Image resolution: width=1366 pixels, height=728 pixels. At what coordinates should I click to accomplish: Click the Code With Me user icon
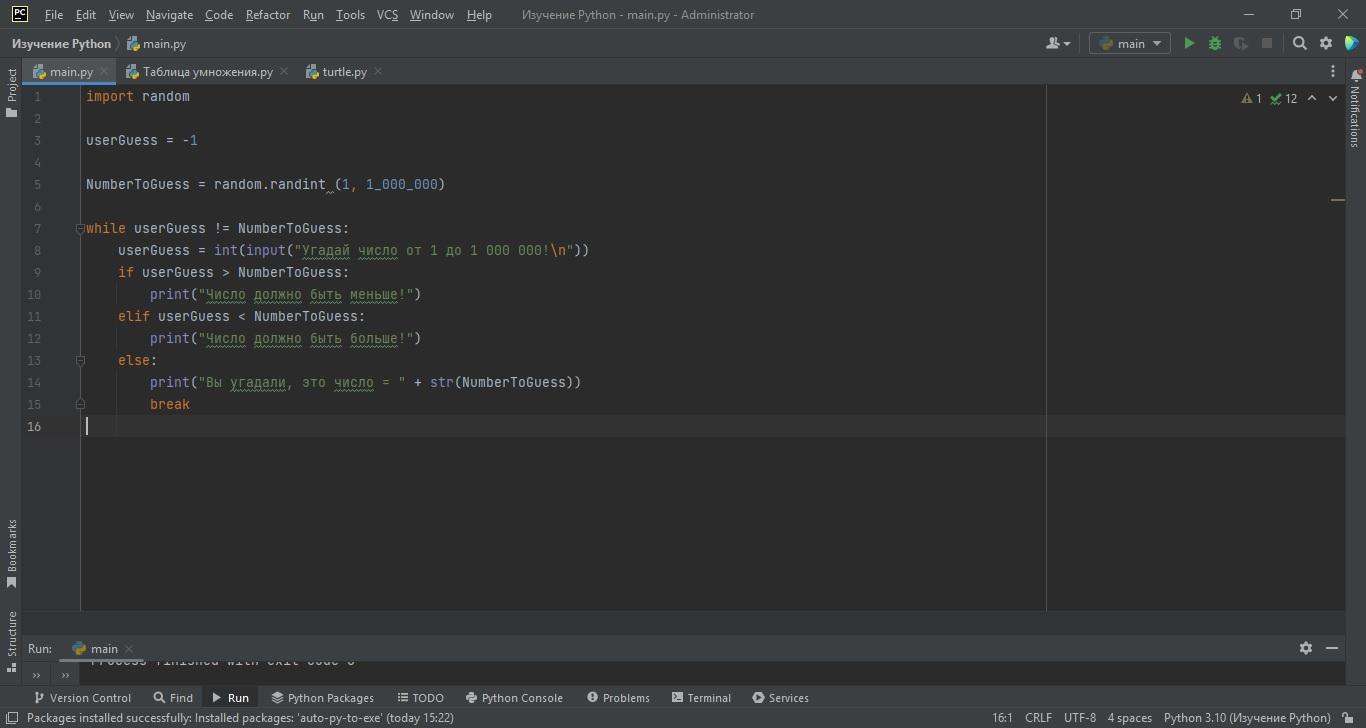1057,43
